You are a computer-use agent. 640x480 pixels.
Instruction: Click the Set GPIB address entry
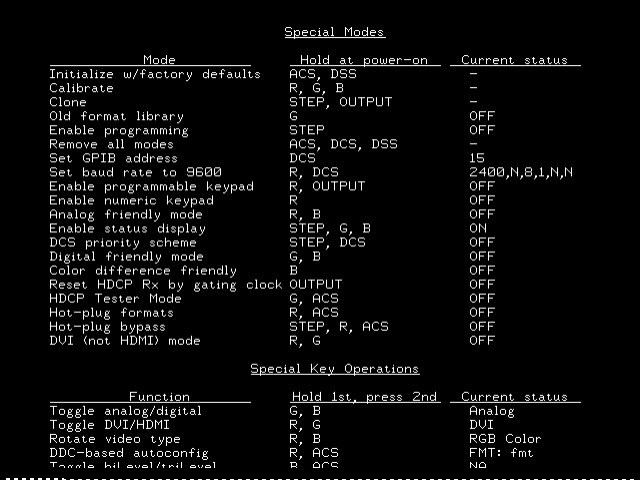tap(113, 158)
